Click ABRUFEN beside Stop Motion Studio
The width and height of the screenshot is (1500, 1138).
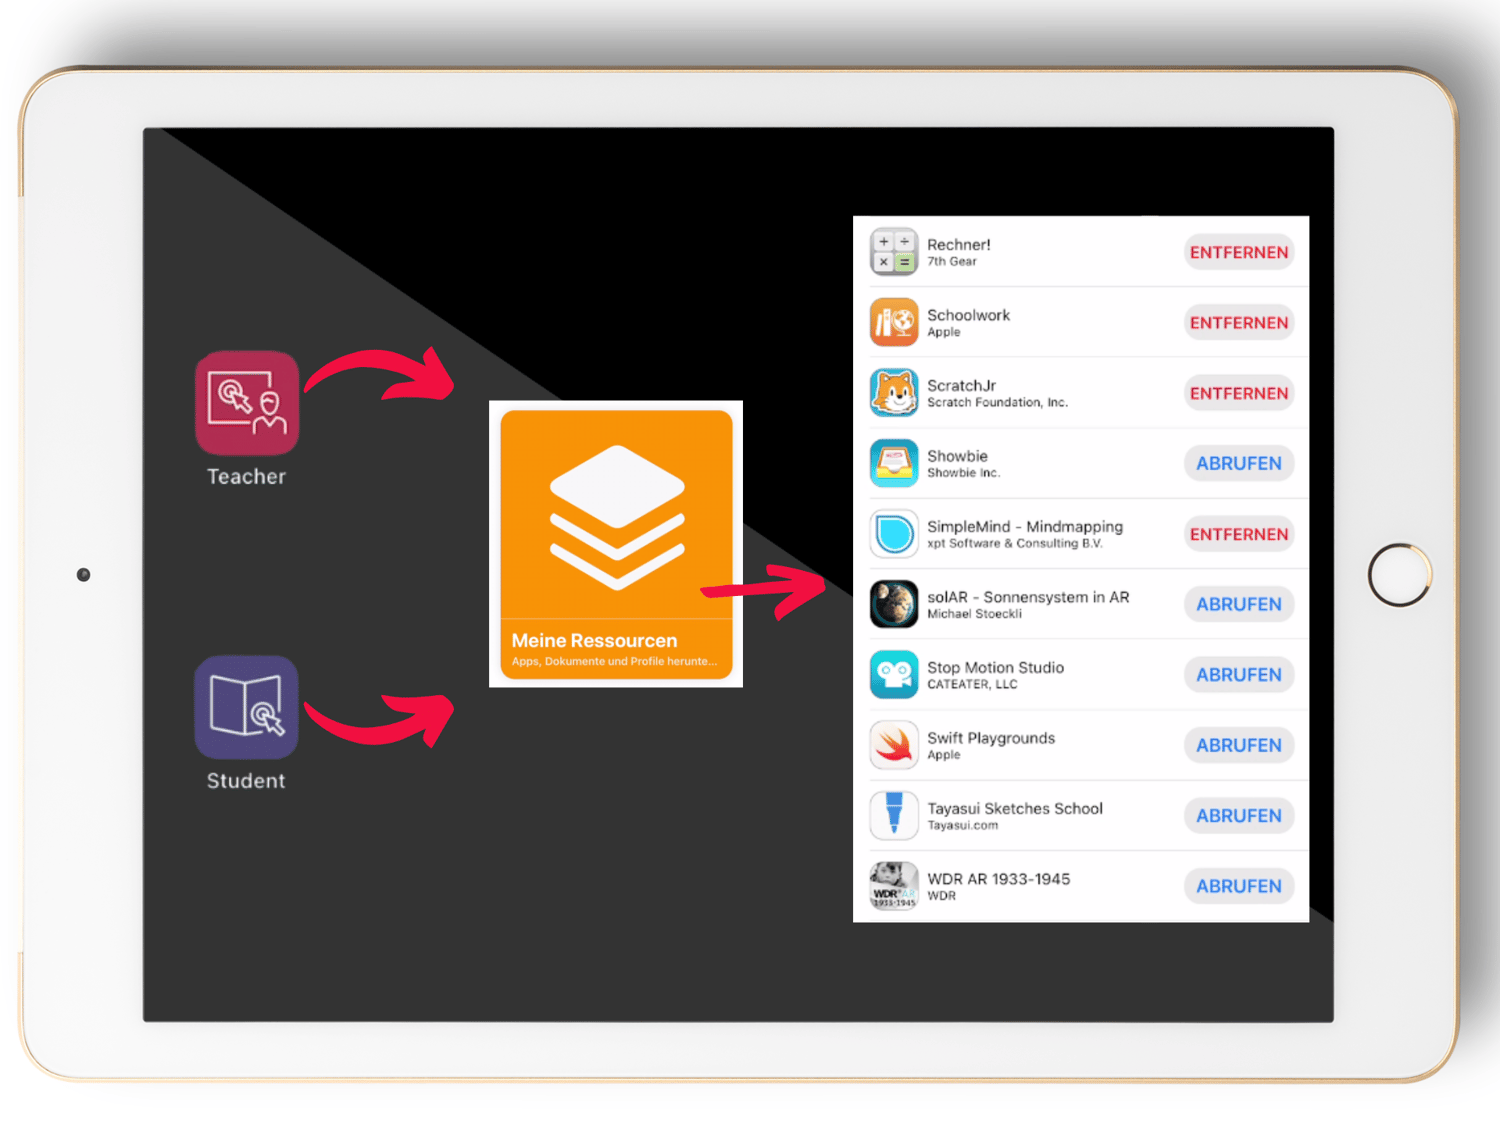(x=1239, y=674)
